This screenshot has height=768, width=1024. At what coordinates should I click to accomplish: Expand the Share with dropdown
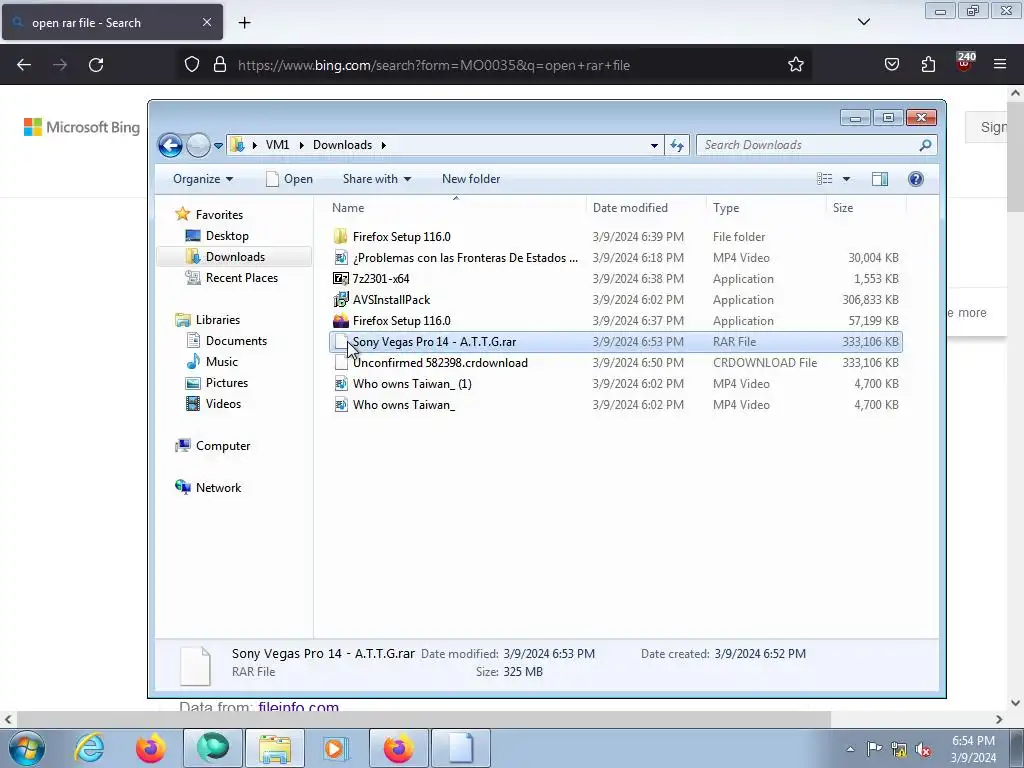[x=377, y=179]
